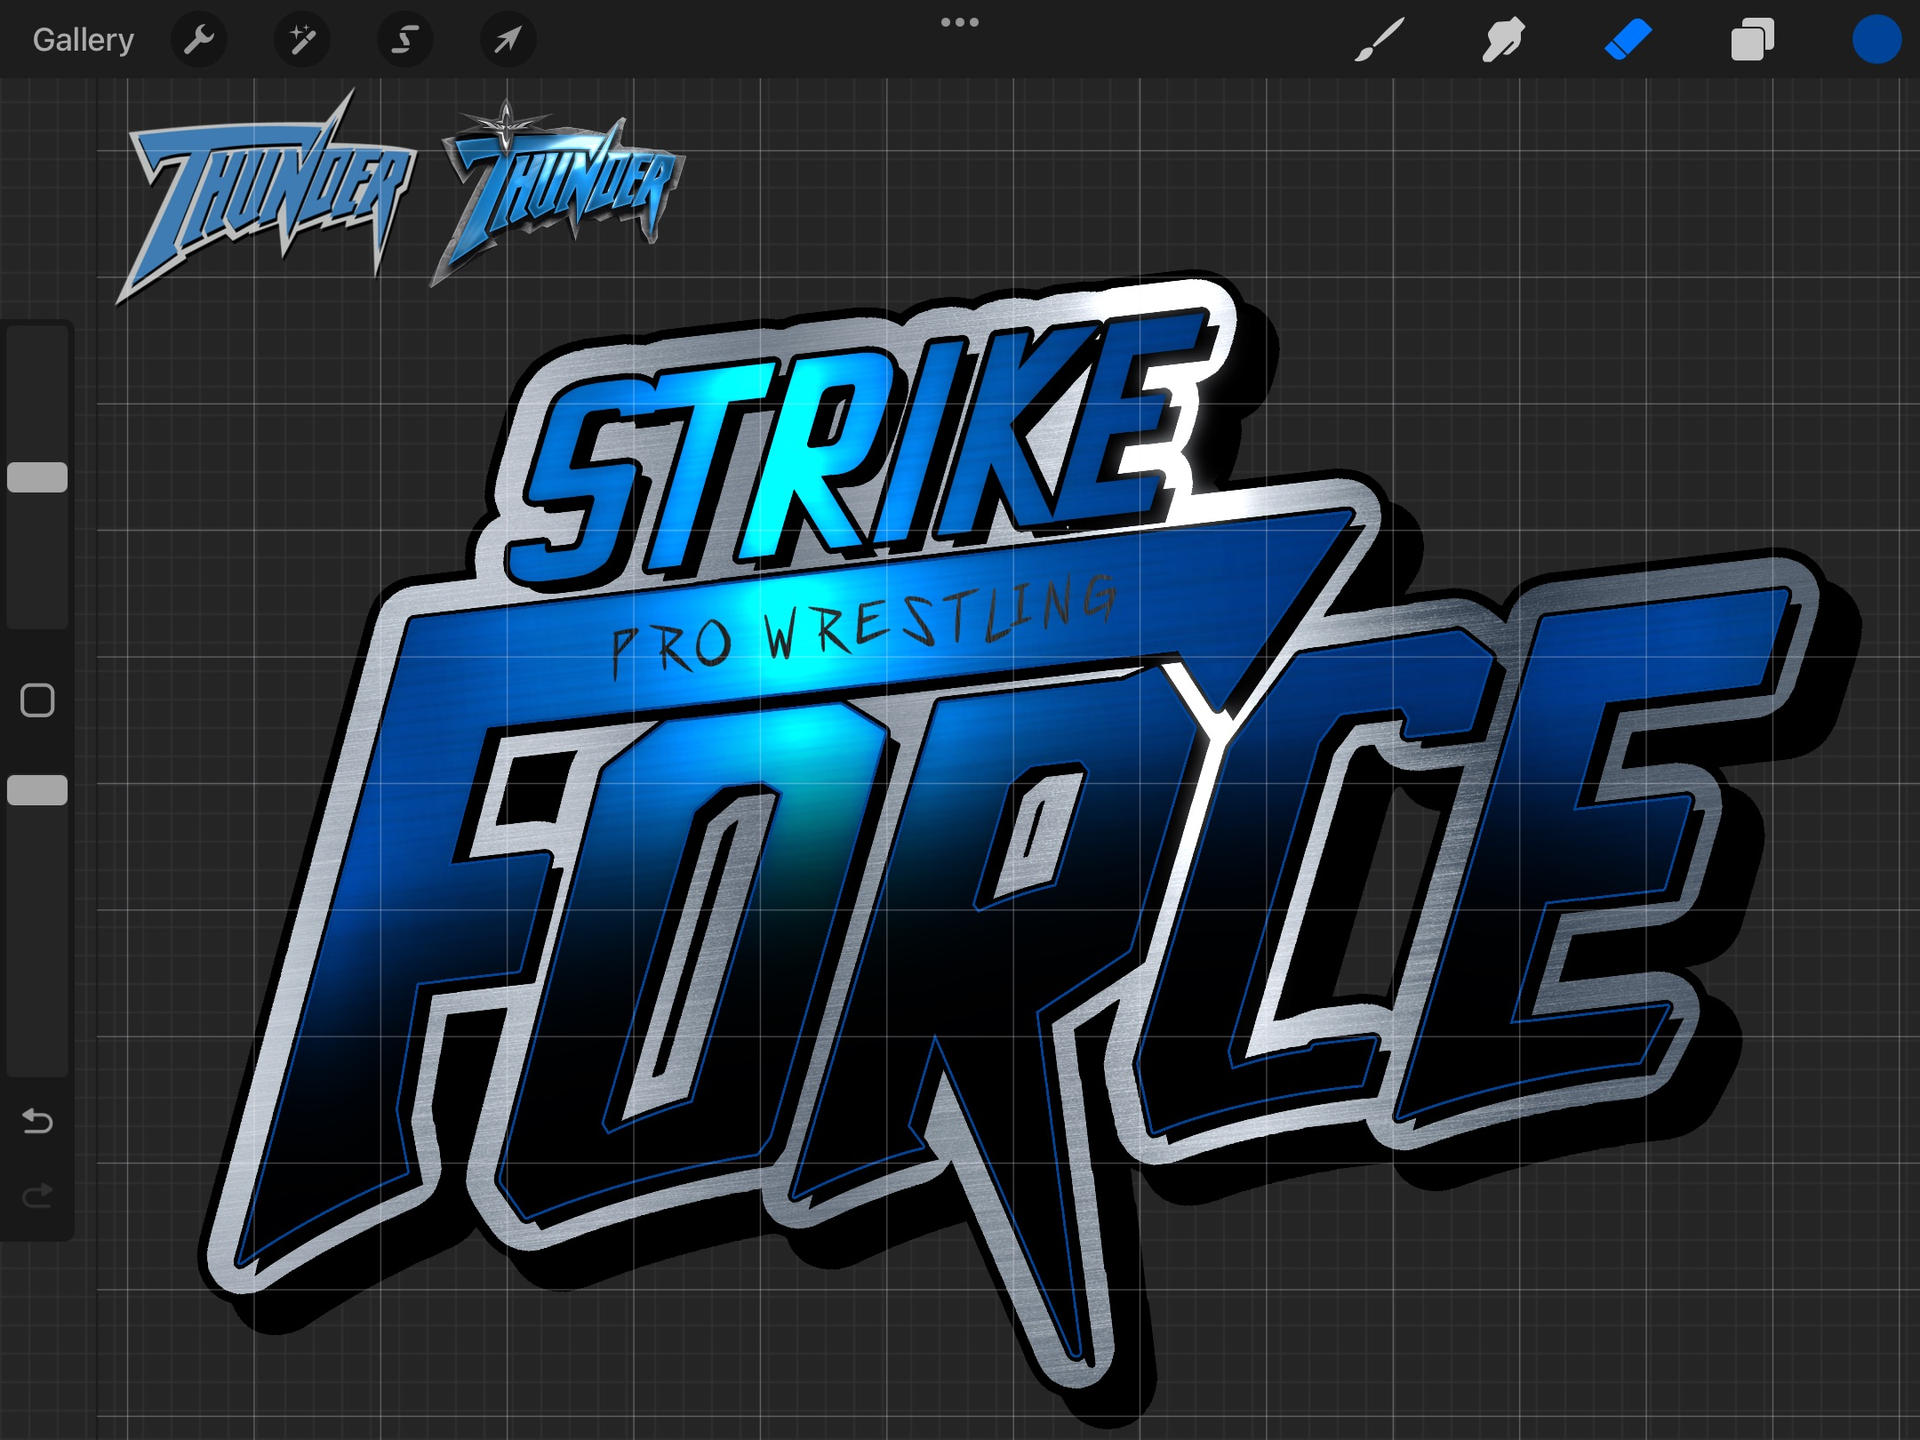The height and width of the screenshot is (1440, 1920).
Task: Return to the Gallery
Action: pos(83,39)
